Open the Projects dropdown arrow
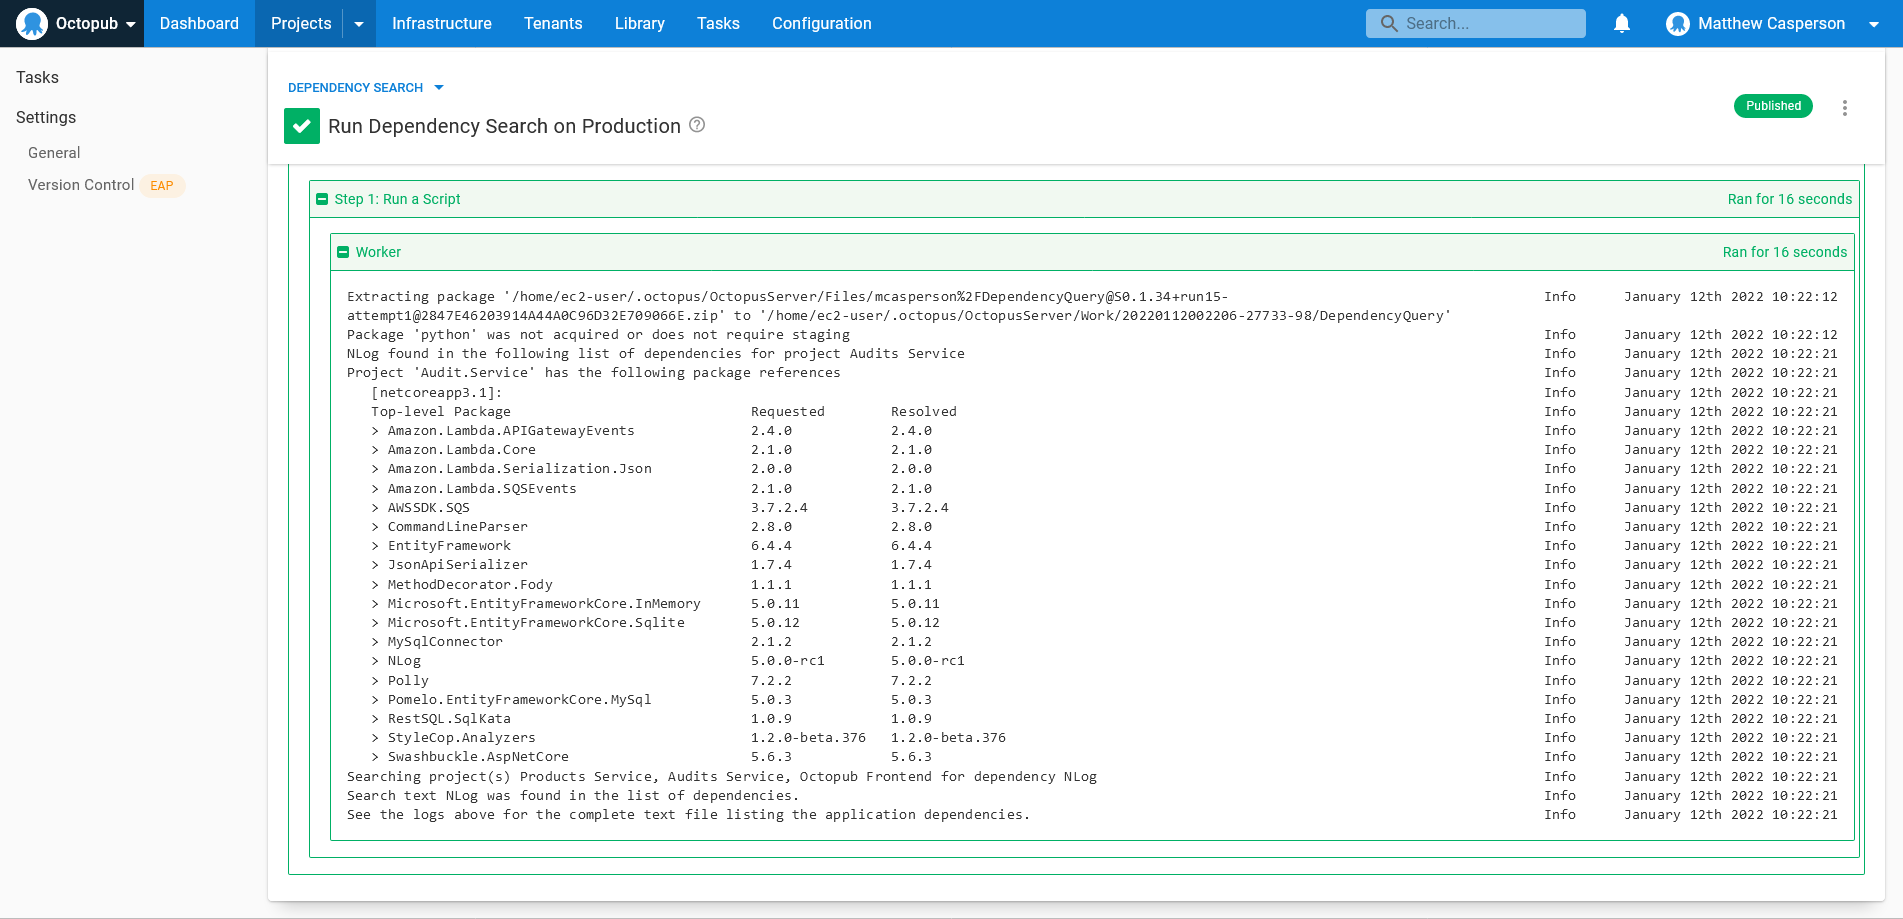 click(x=359, y=23)
